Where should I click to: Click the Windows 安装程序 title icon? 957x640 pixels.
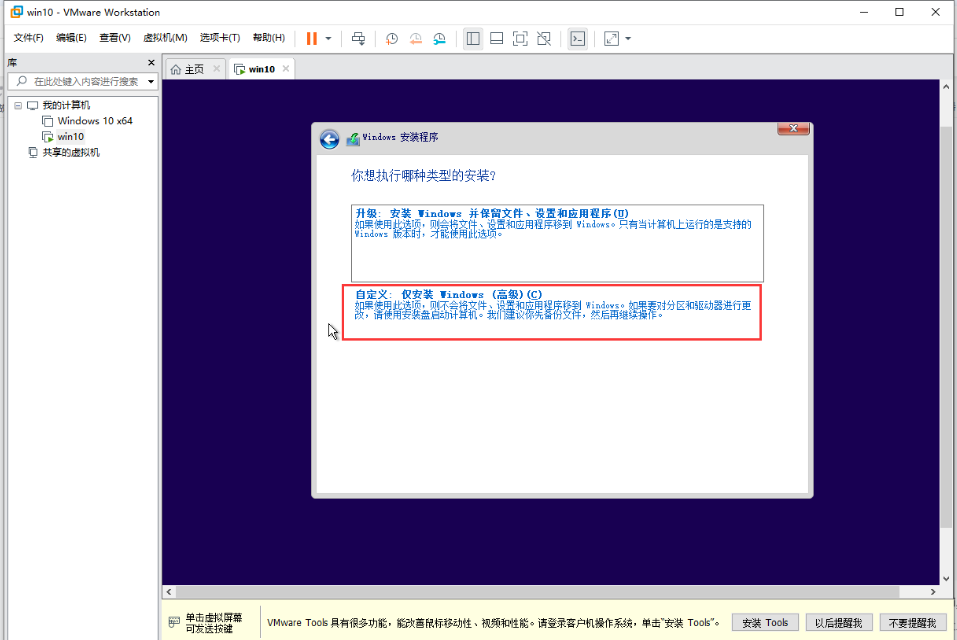353,139
